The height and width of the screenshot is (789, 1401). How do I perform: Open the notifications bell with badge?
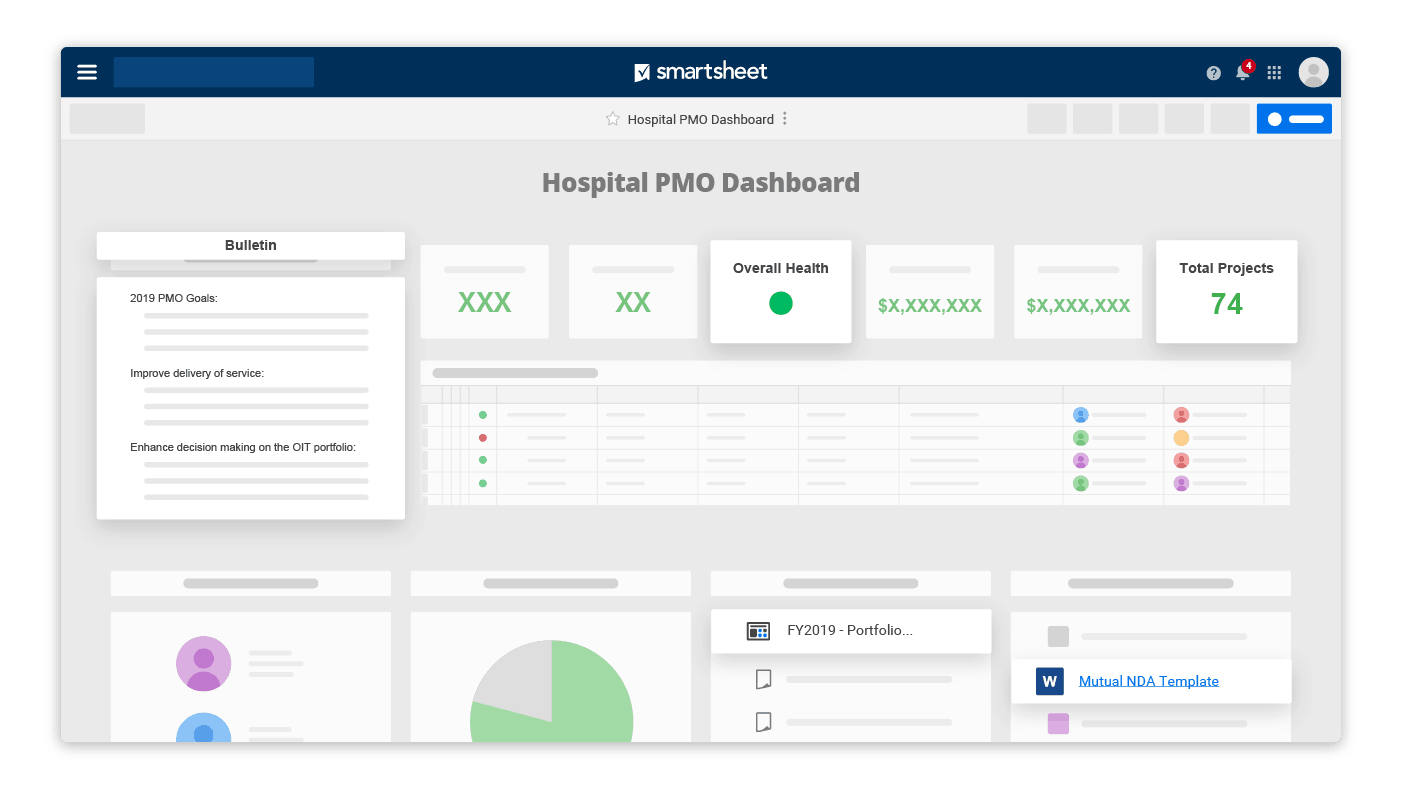click(x=1243, y=72)
